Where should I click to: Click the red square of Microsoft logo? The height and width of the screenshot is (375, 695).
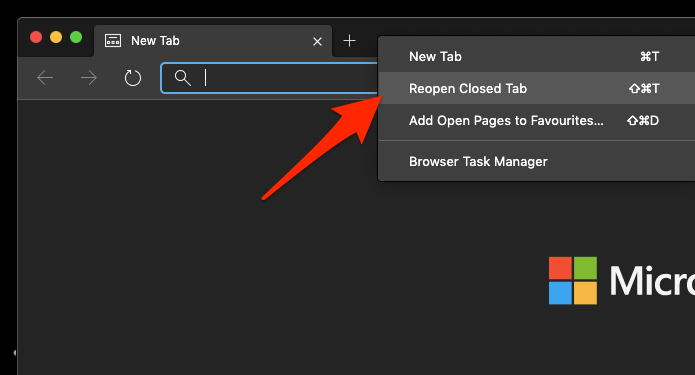(560, 268)
